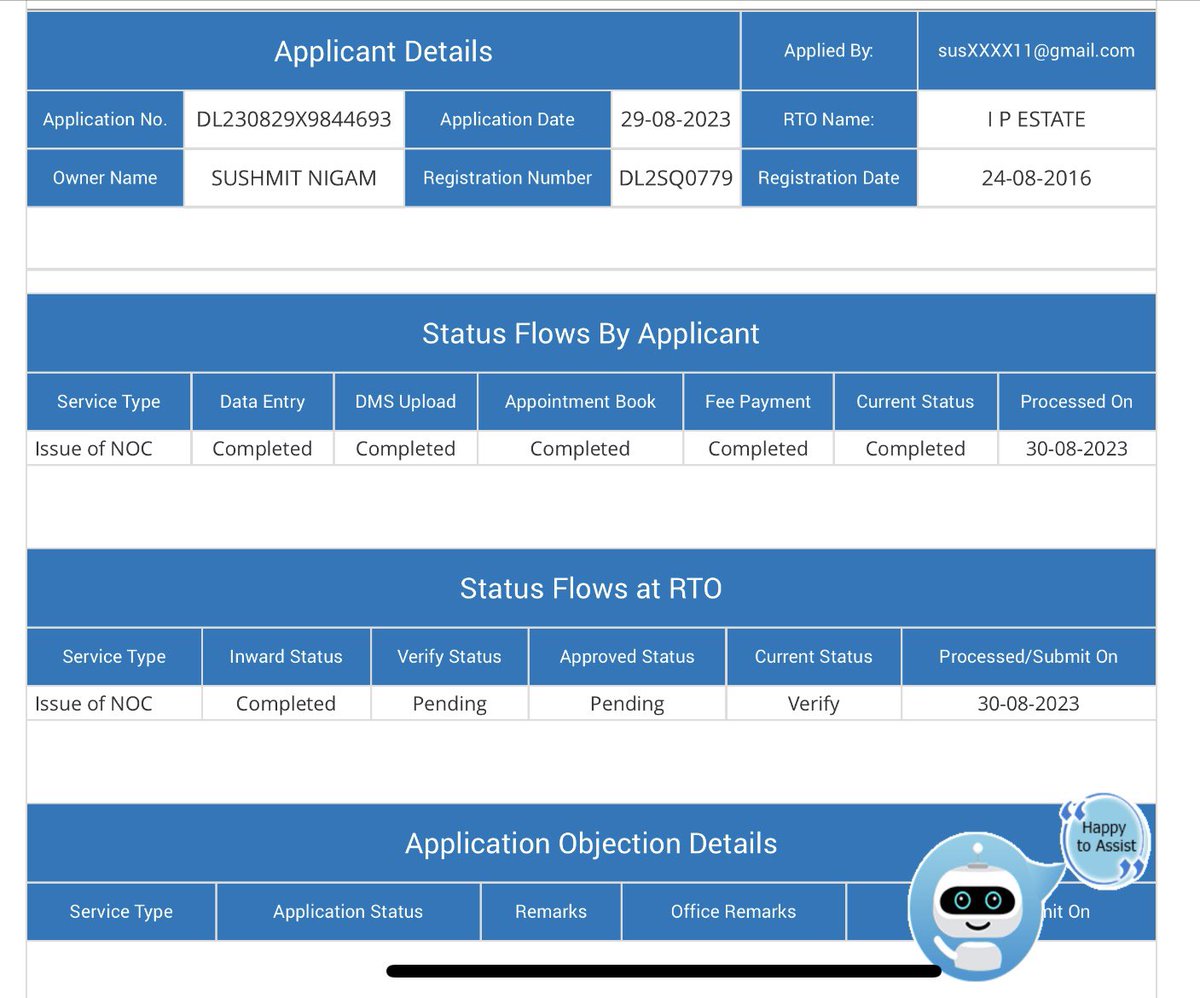1200x998 pixels.
Task: Select registration number DL2SQ0779
Action: [x=676, y=178]
